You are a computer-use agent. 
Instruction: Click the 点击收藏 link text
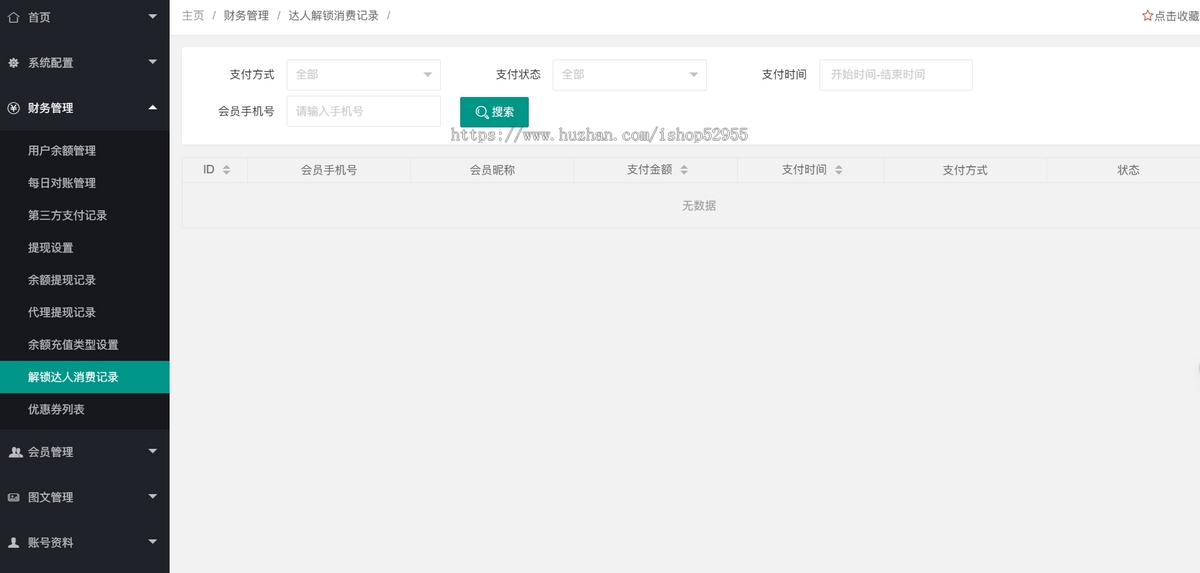pyautogui.click(x=1177, y=16)
